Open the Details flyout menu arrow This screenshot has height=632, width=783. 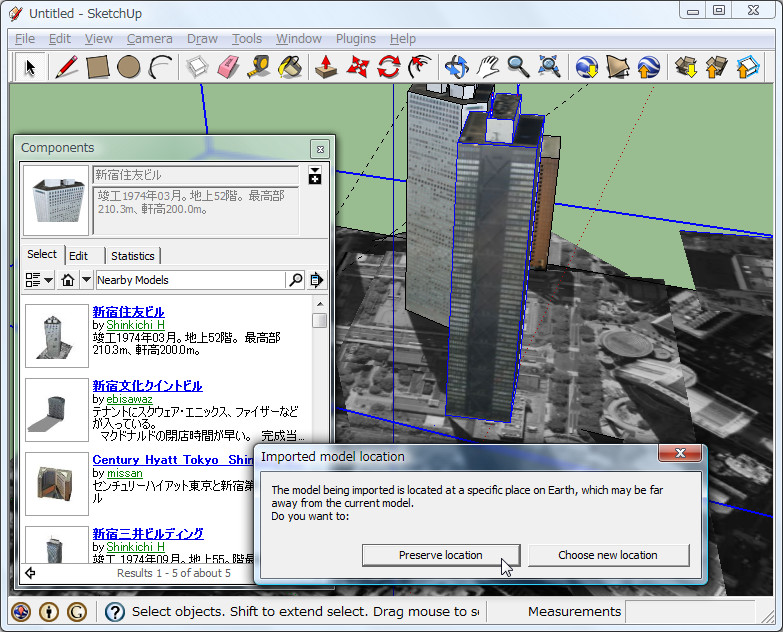(x=317, y=280)
